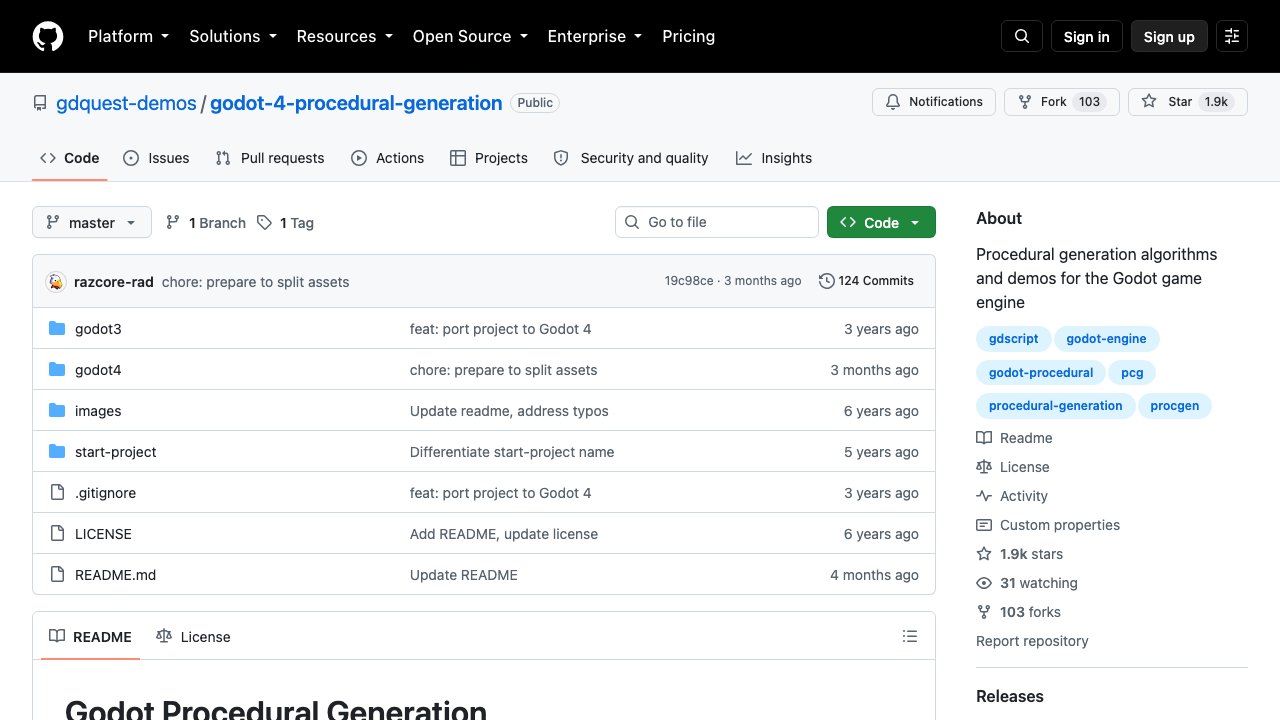This screenshot has width=1280, height=720.
Task: Open appearance settings icon in header
Action: [1232, 36]
